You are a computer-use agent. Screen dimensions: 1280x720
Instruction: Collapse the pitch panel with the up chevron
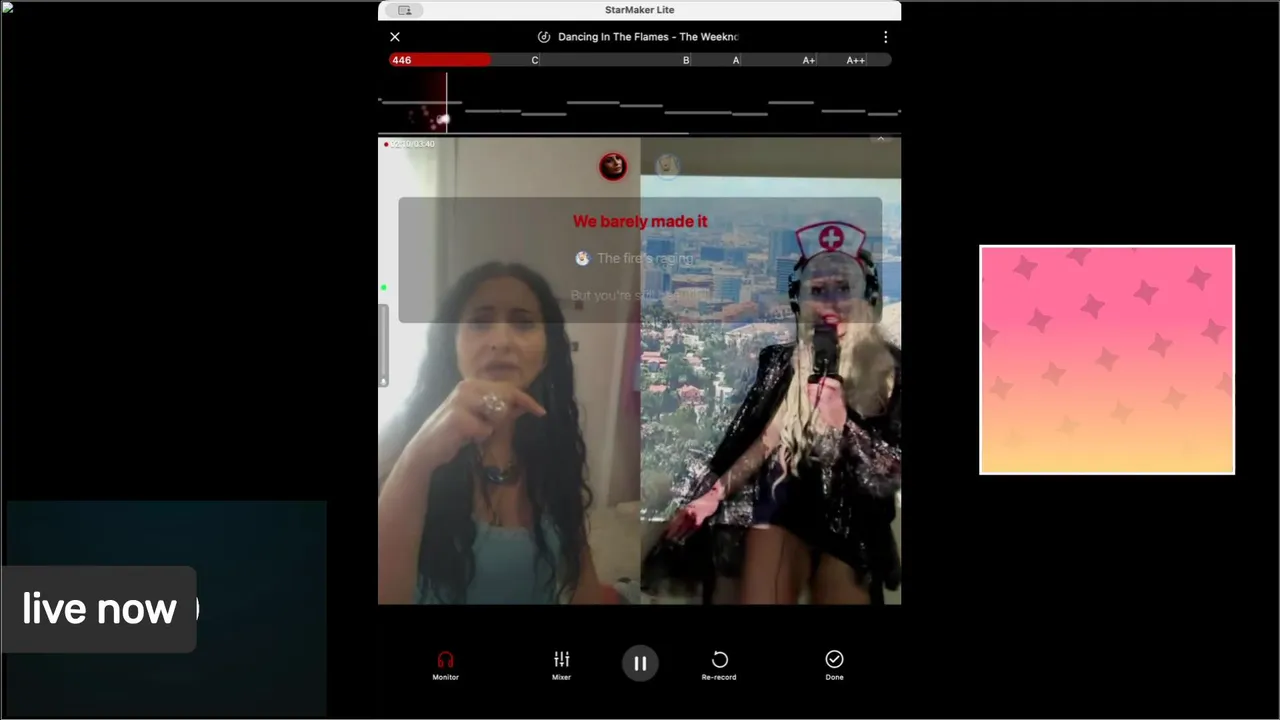pyautogui.click(x=880, y=138)
